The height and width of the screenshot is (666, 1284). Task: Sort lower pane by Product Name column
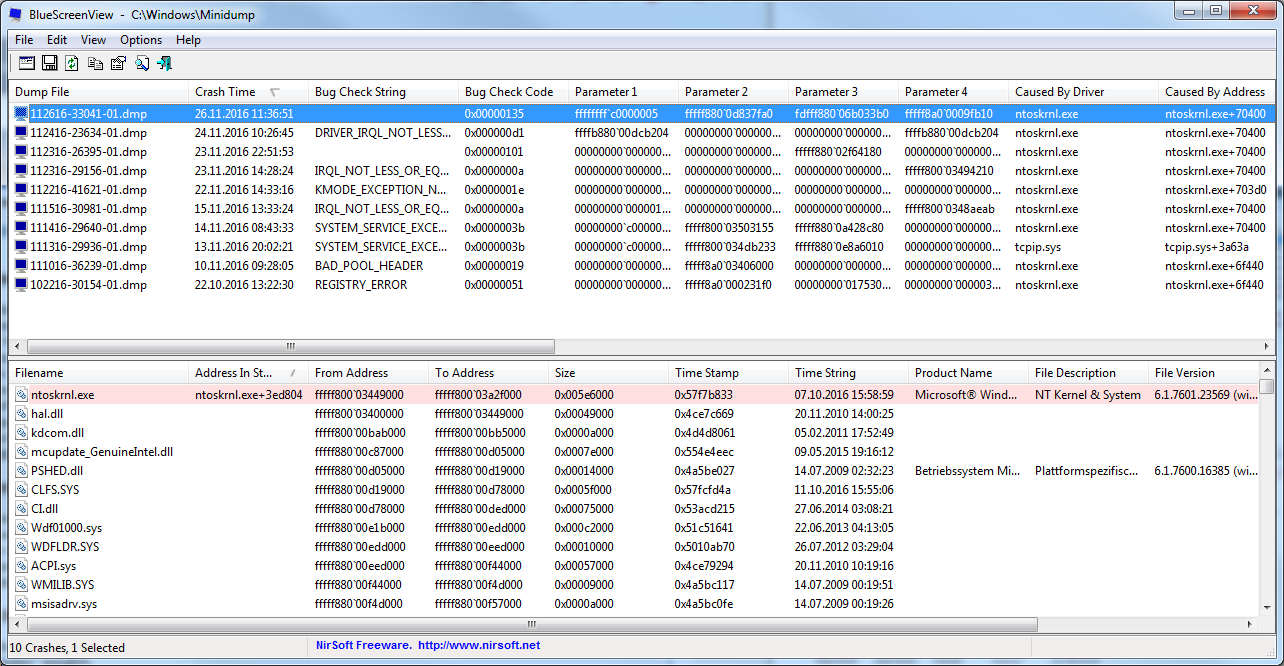pos(969,373)
